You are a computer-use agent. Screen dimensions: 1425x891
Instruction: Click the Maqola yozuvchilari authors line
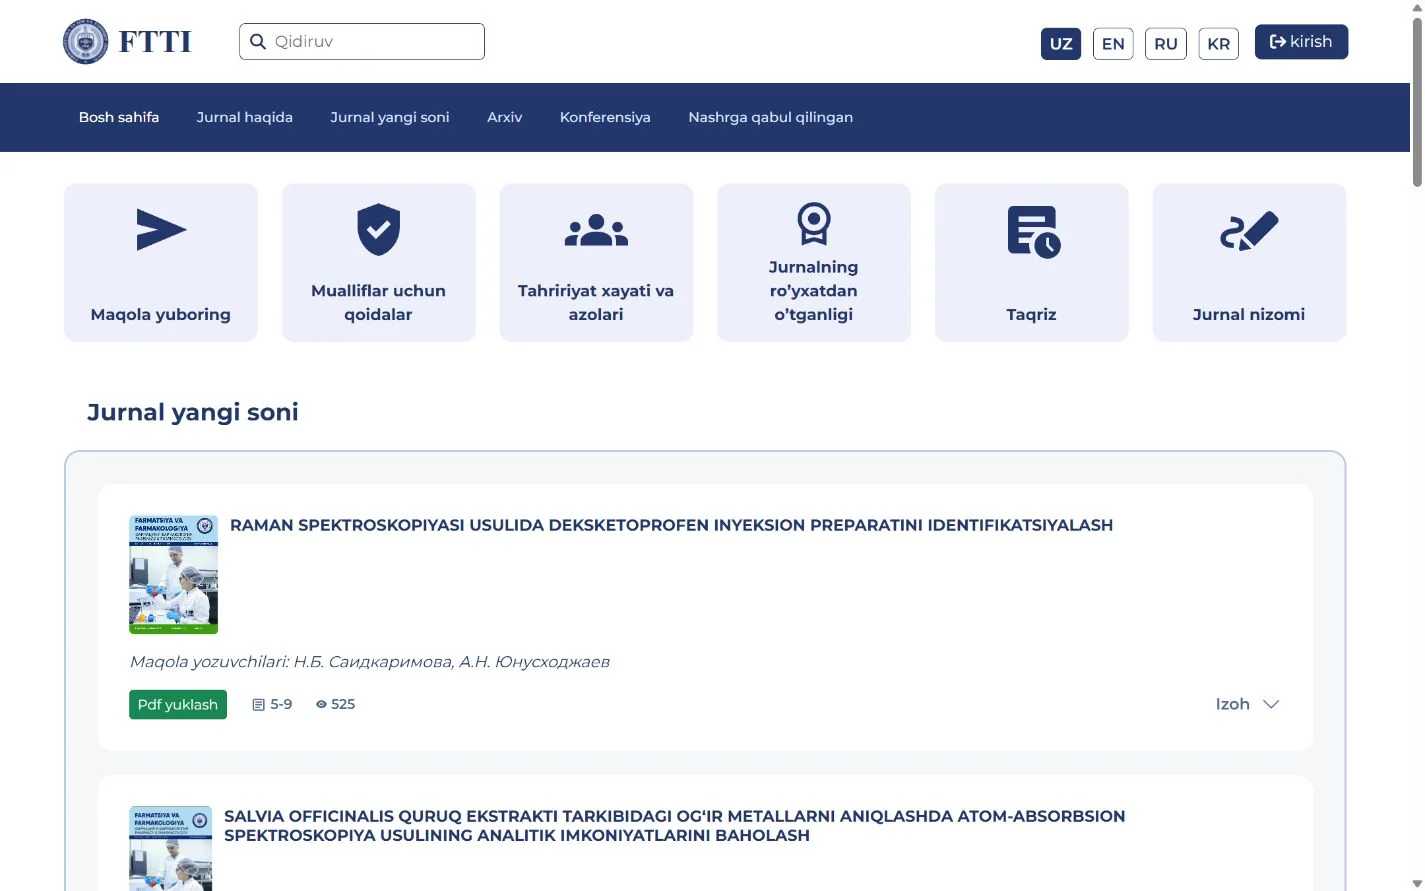coord(369,662)
